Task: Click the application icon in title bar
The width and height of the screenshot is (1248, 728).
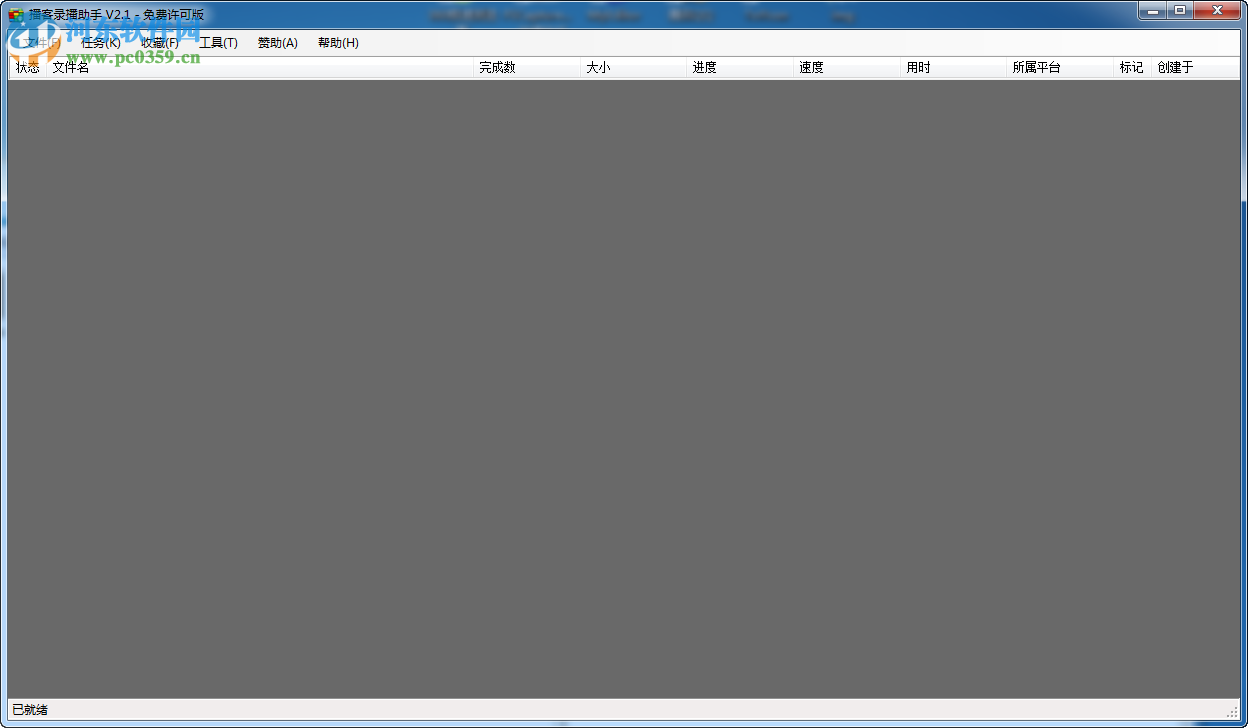Action: (x=14, y=10)
